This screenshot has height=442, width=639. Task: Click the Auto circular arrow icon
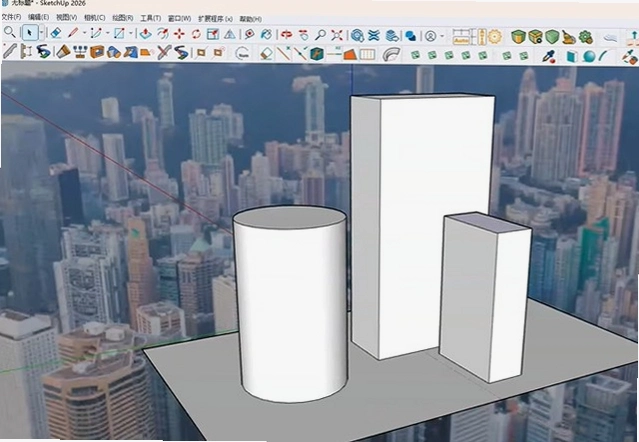tap(243, 53)
